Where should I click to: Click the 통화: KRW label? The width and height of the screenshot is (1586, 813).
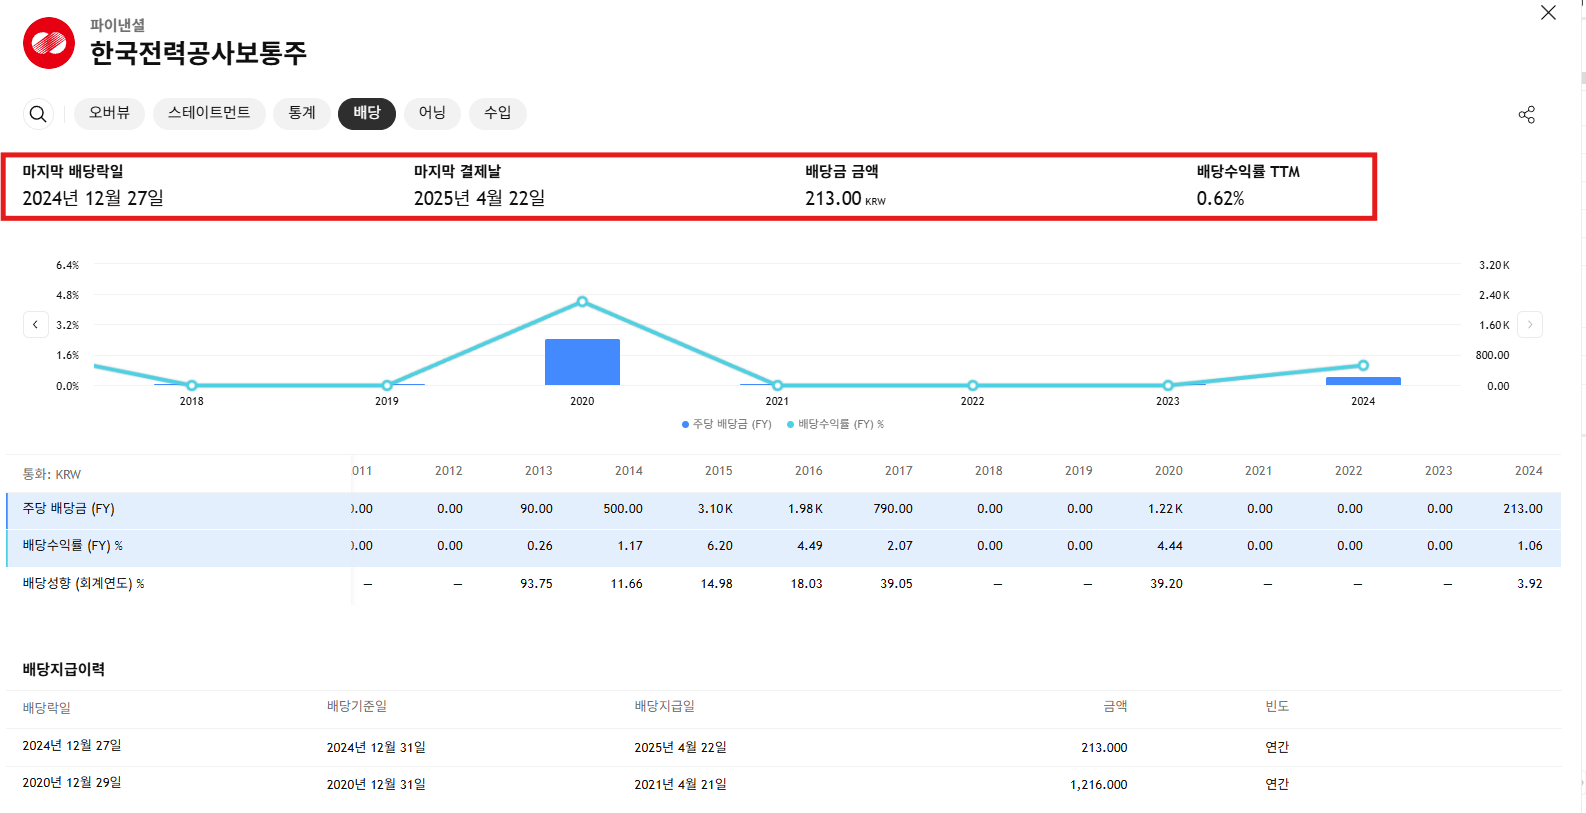click(x=52, y=474)
